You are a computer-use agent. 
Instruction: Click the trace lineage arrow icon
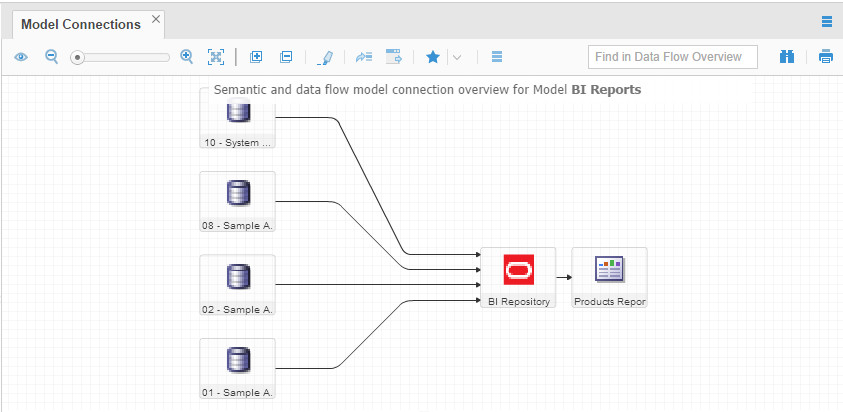point(364,57)
